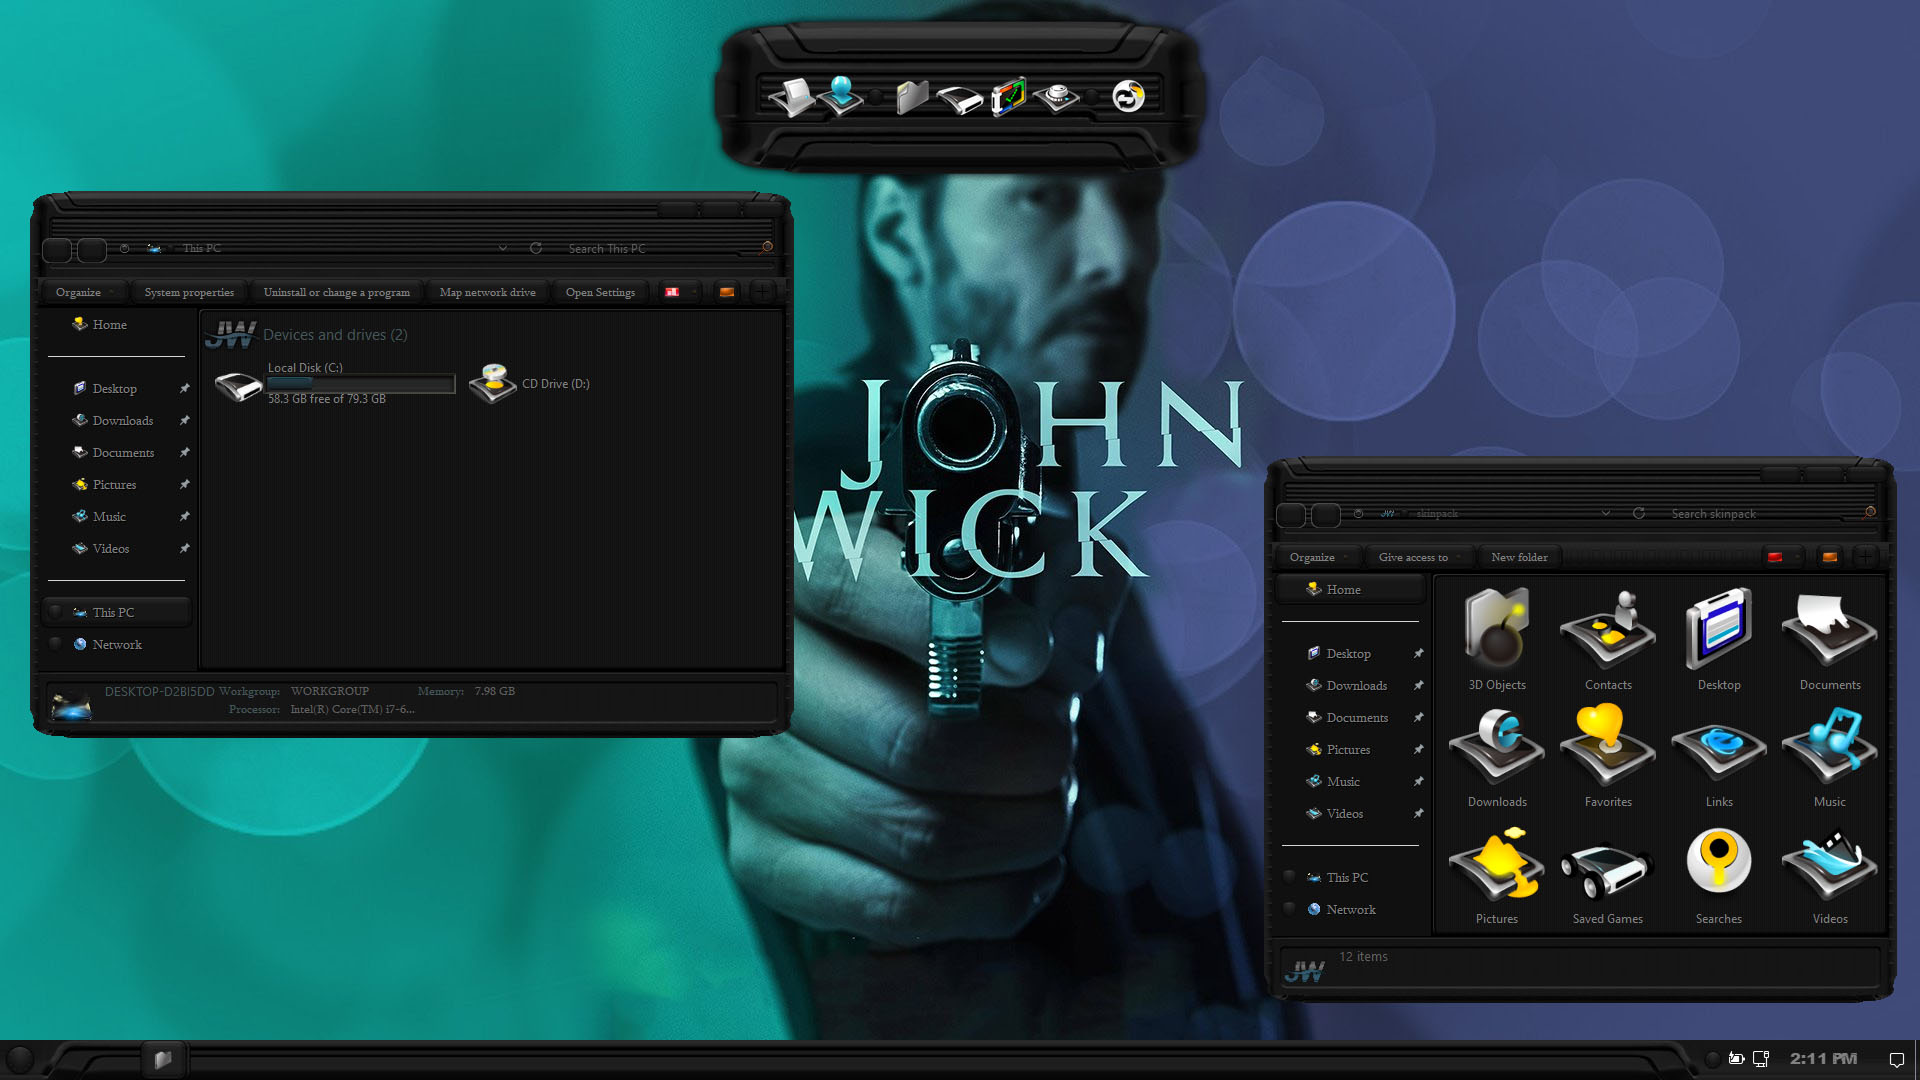
Task: Select Pictures in the This PC window sidebar
Action: click(114, 484)
